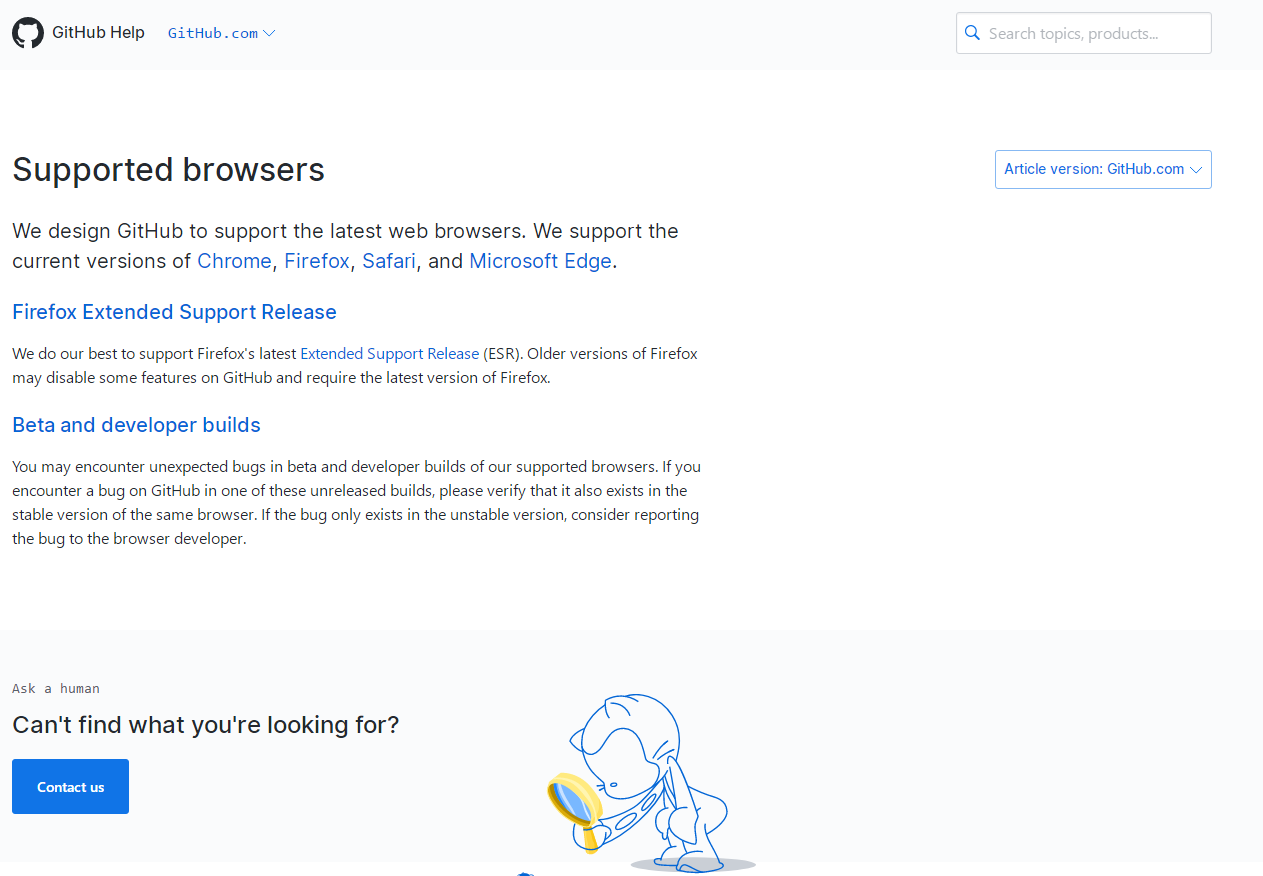Focus the Search topics, products field

point(1084,33)
